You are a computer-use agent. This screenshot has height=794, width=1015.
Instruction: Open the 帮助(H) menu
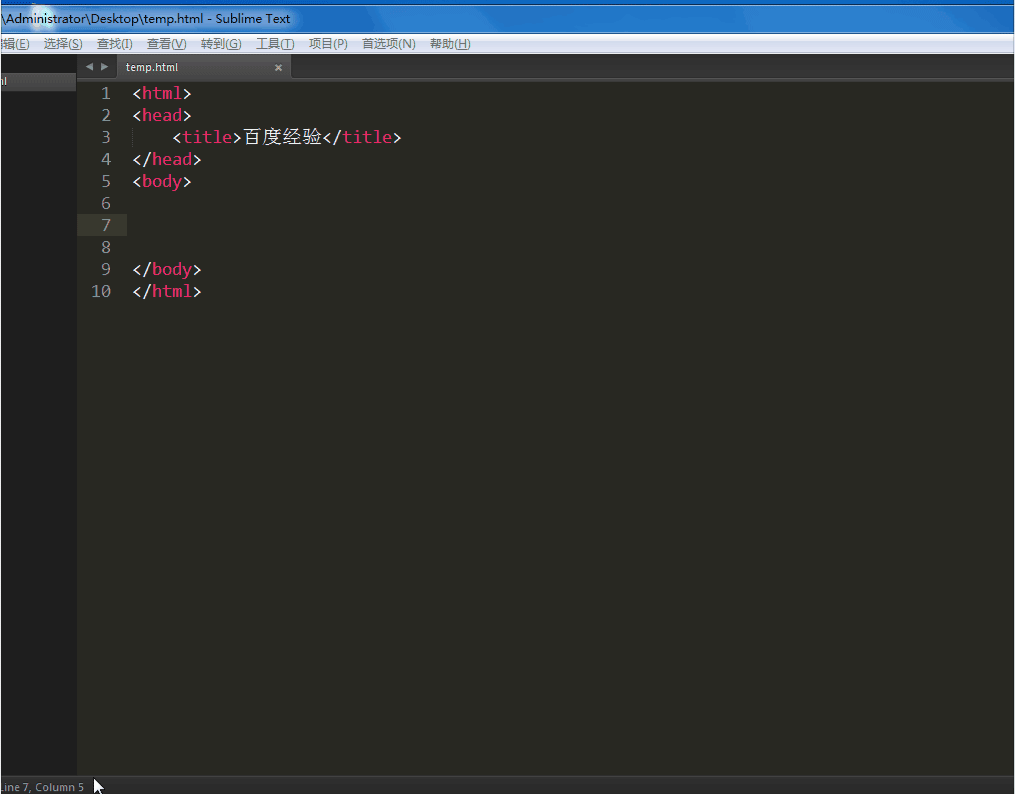450,43
